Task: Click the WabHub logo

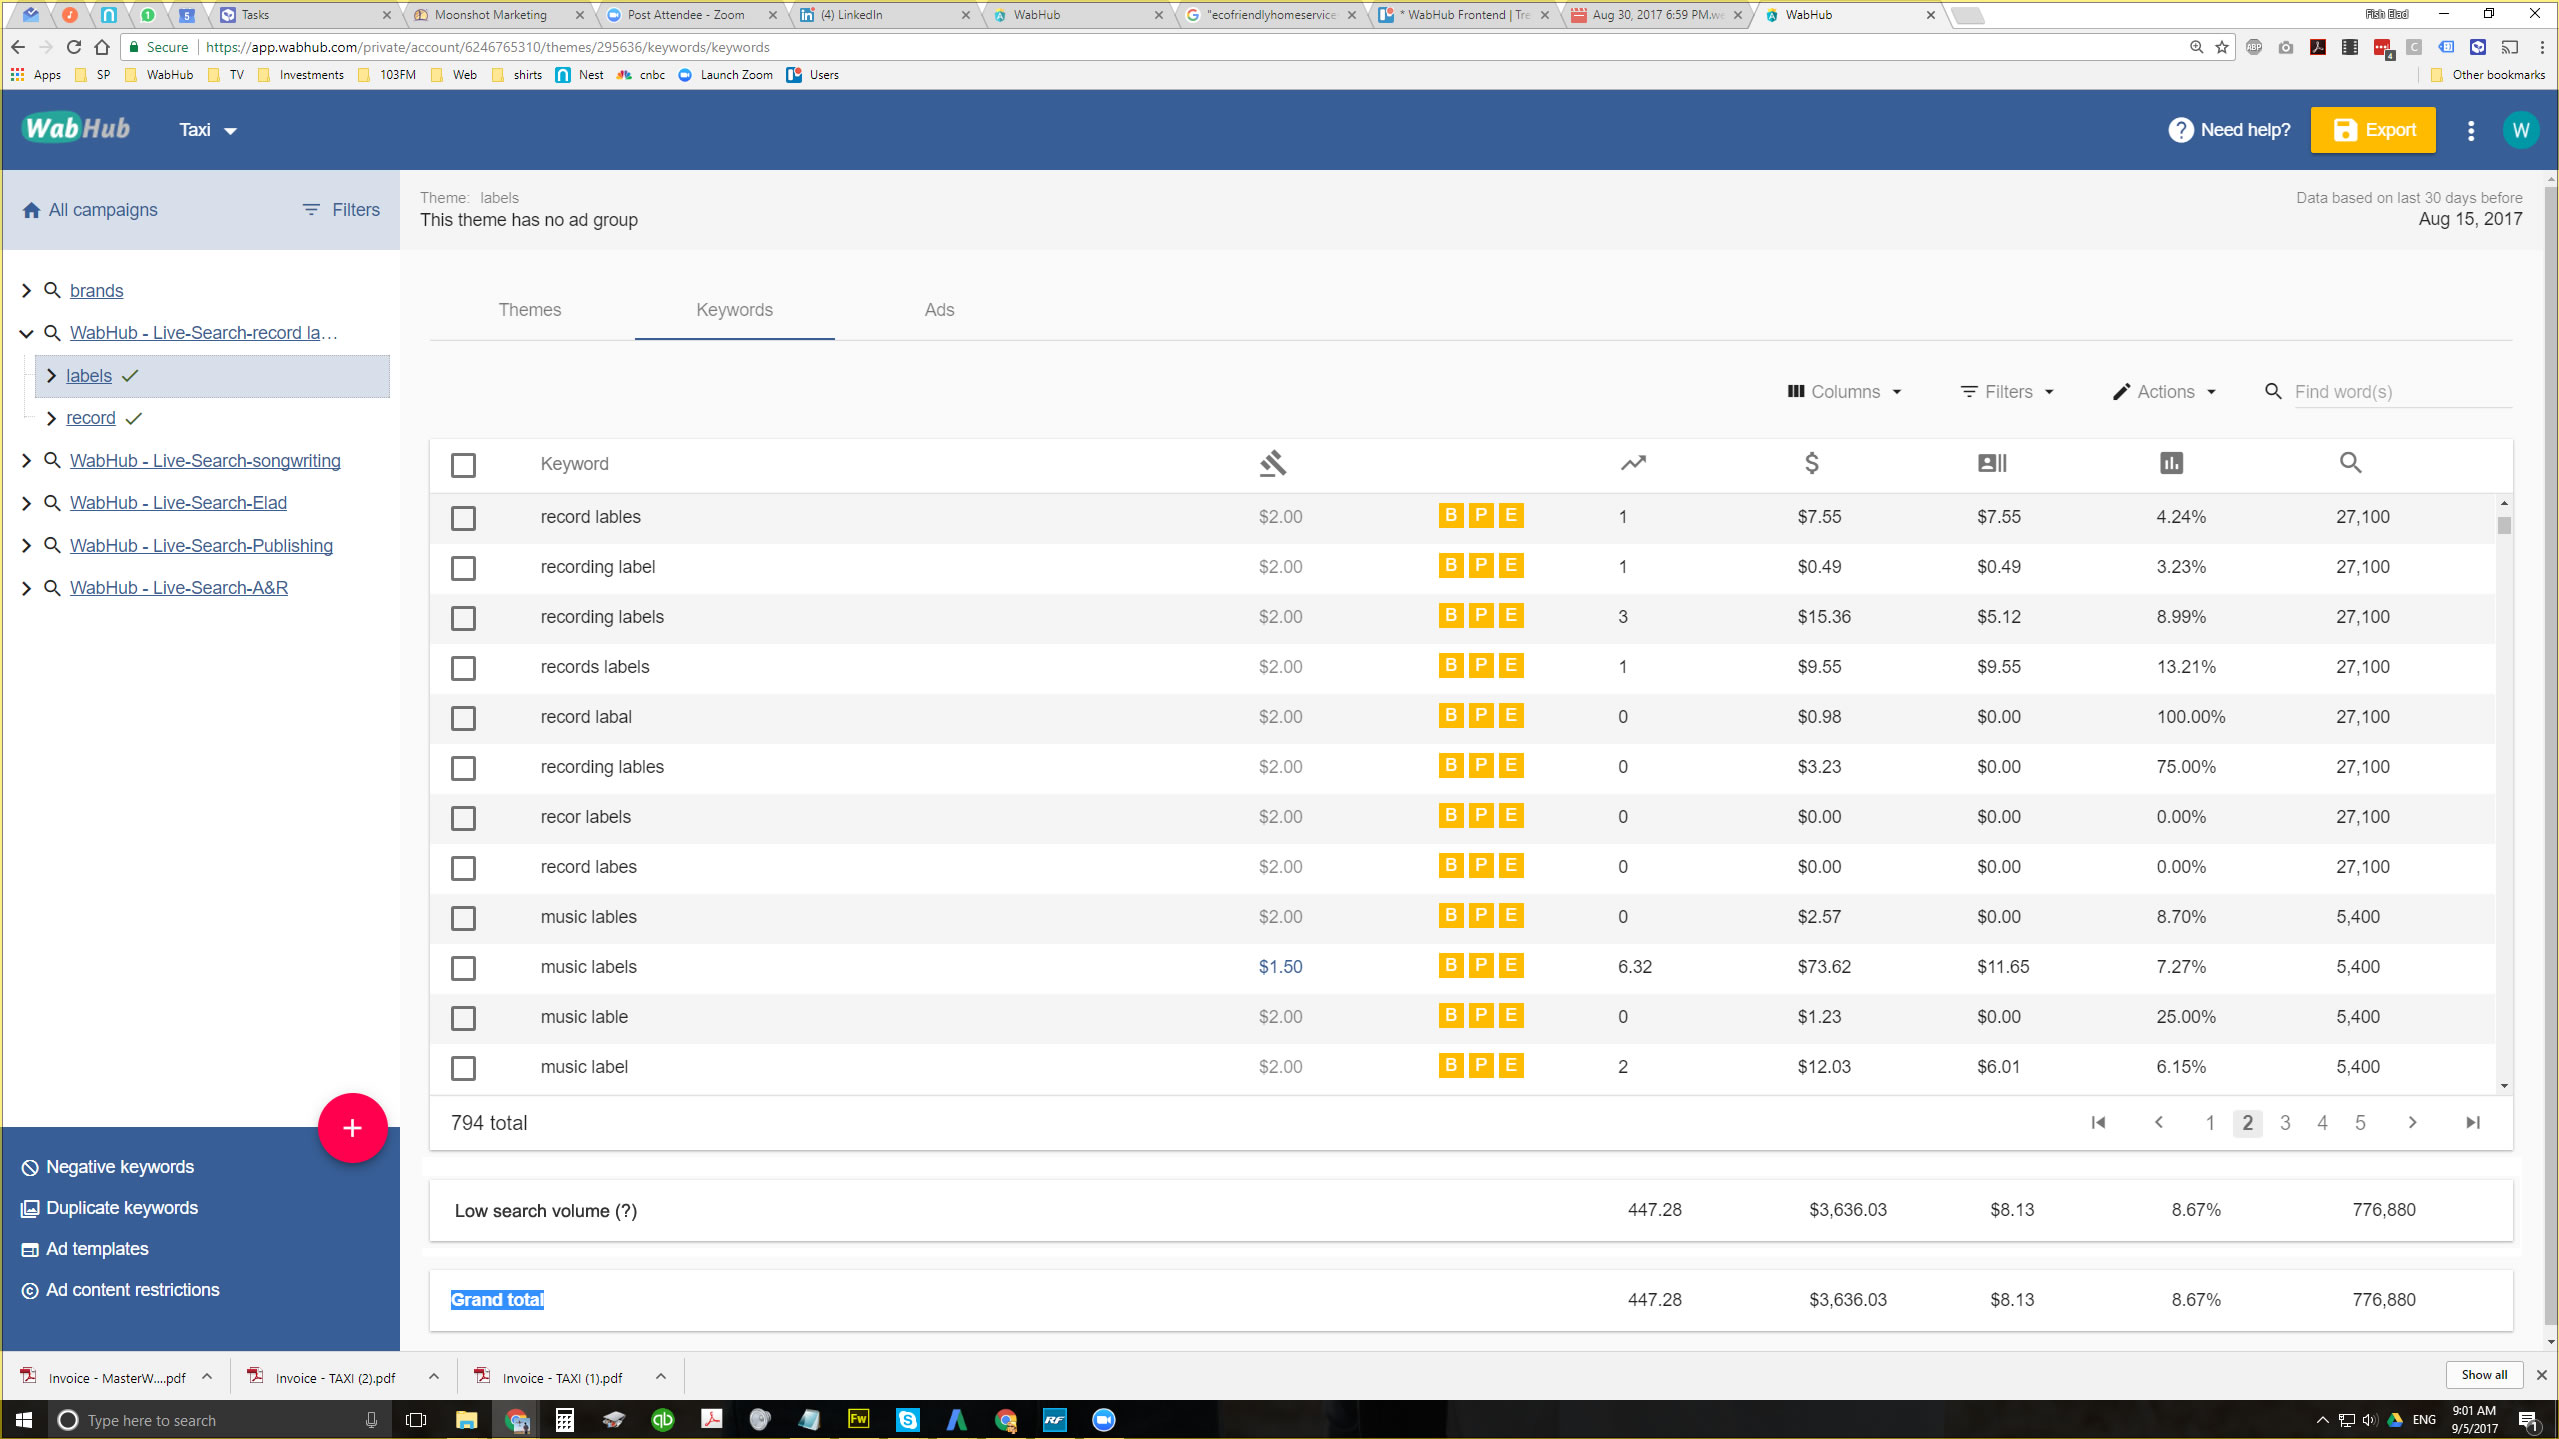Action: click(x=77, y=128)
